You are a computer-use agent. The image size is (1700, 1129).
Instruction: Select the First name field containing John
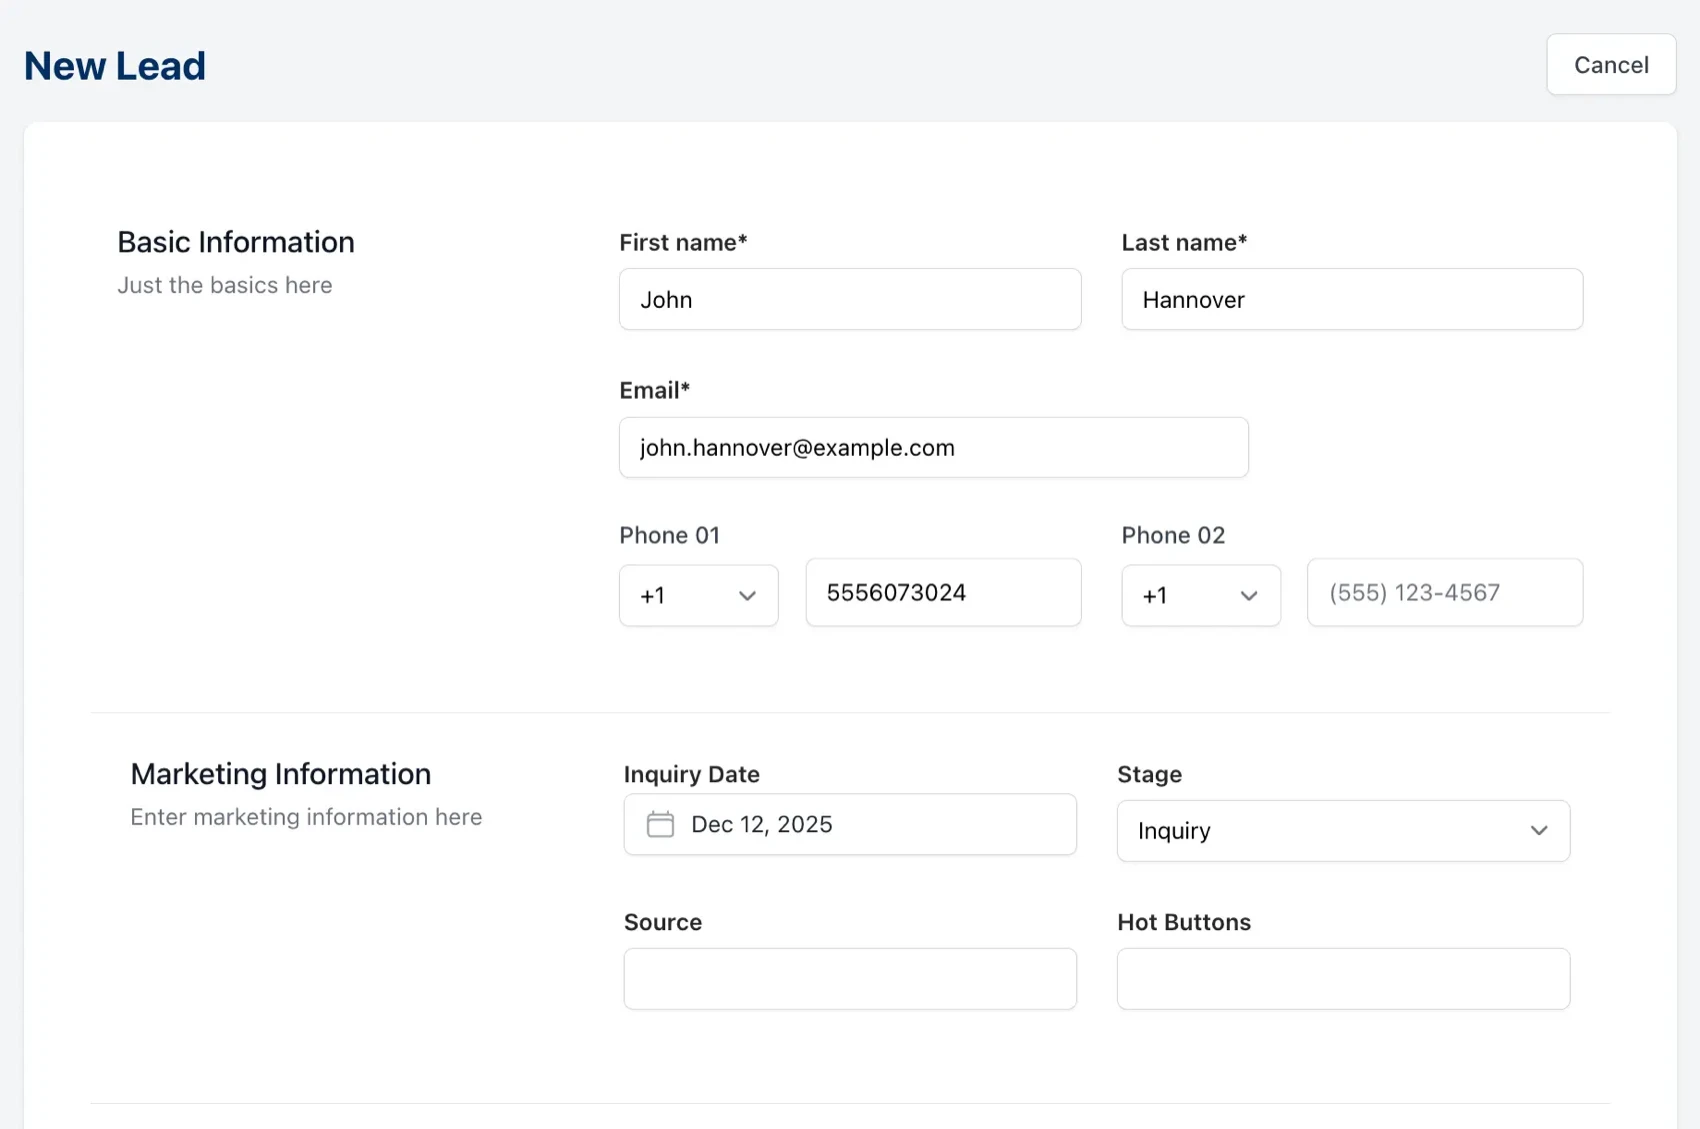tap(849, 299)
